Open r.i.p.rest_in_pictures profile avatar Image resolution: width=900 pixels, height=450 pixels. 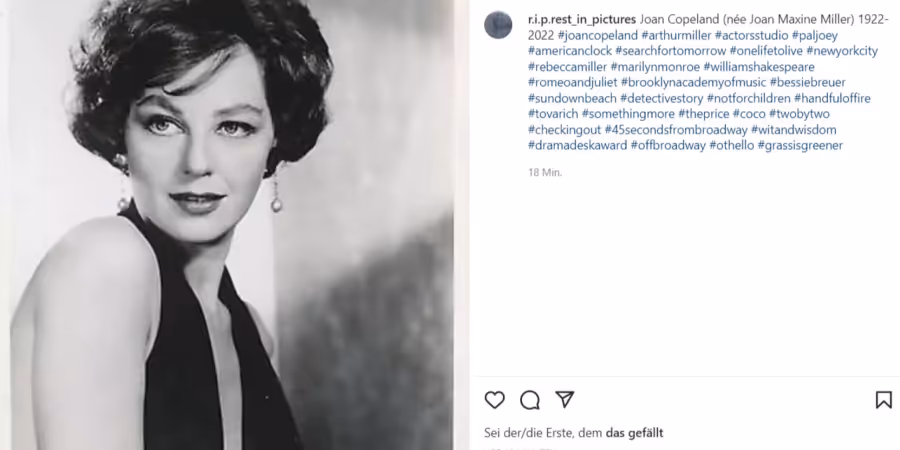498,25
